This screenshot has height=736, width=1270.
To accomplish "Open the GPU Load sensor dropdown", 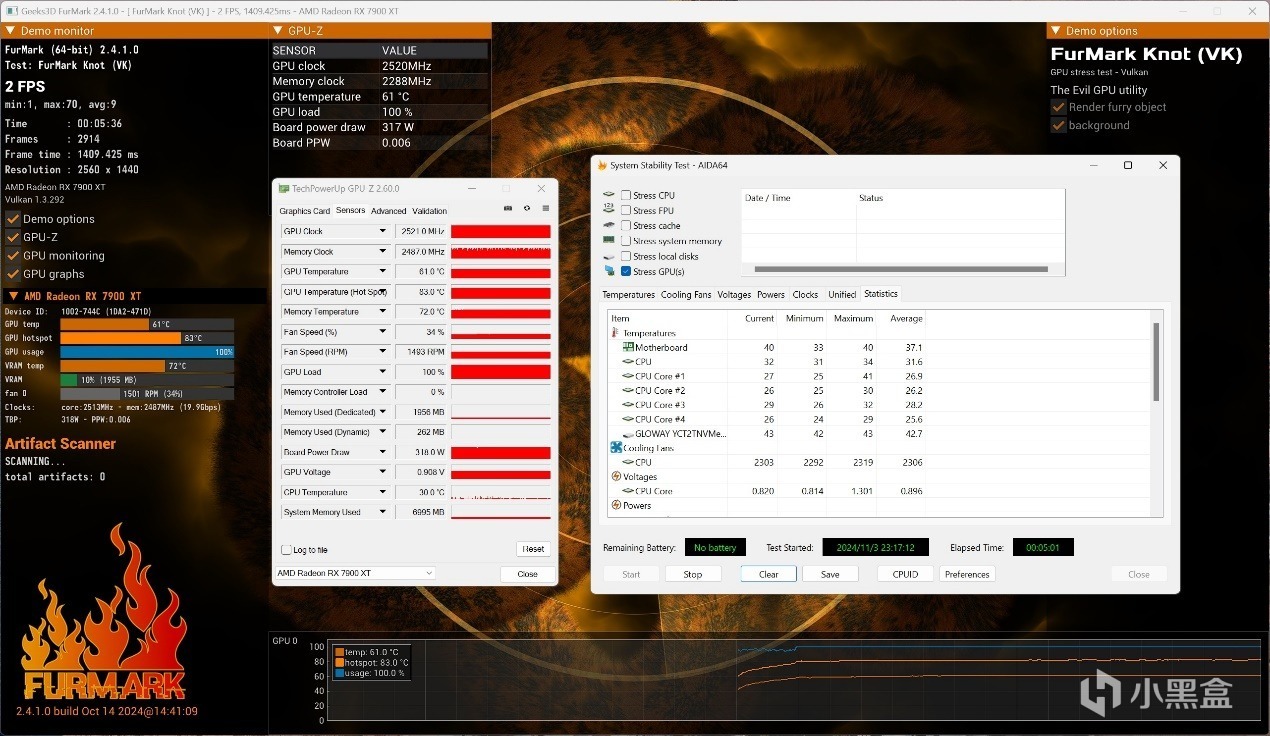I will point(382,371).
